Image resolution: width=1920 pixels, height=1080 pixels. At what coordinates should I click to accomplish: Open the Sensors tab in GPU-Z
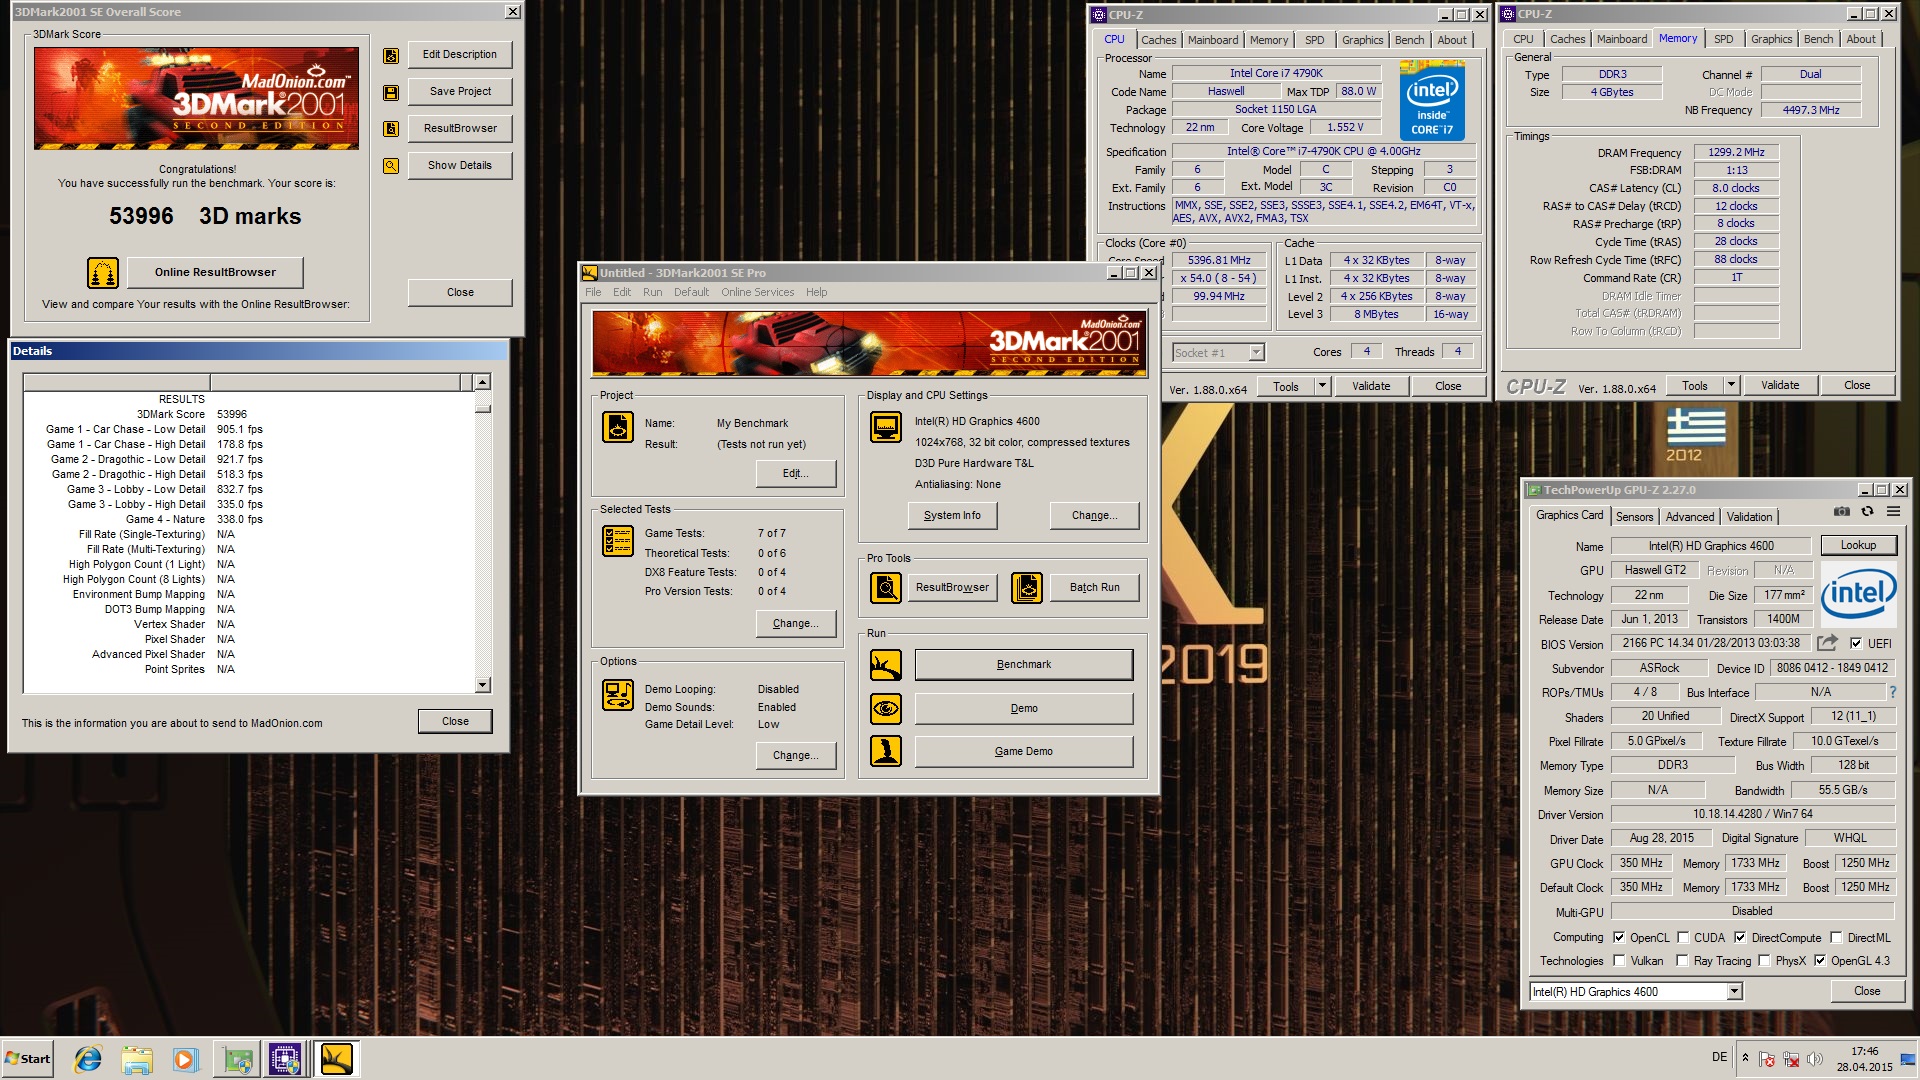point(1634,517)
